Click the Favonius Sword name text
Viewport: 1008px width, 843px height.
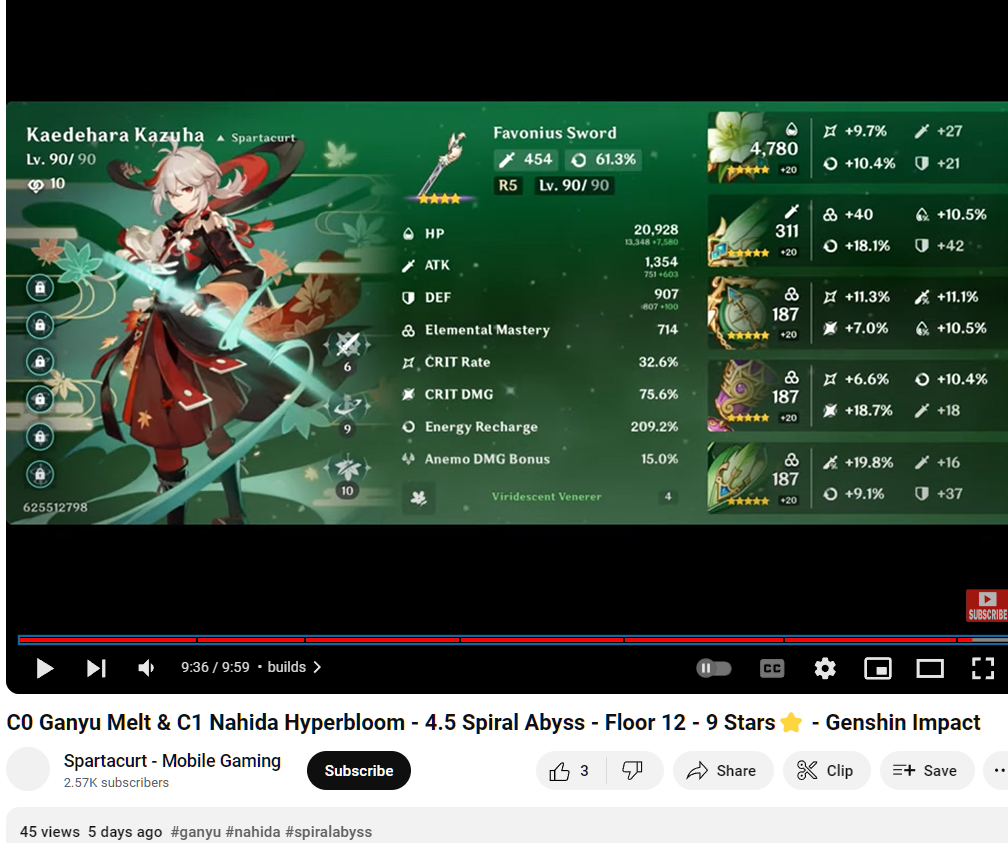click(555, 133)
